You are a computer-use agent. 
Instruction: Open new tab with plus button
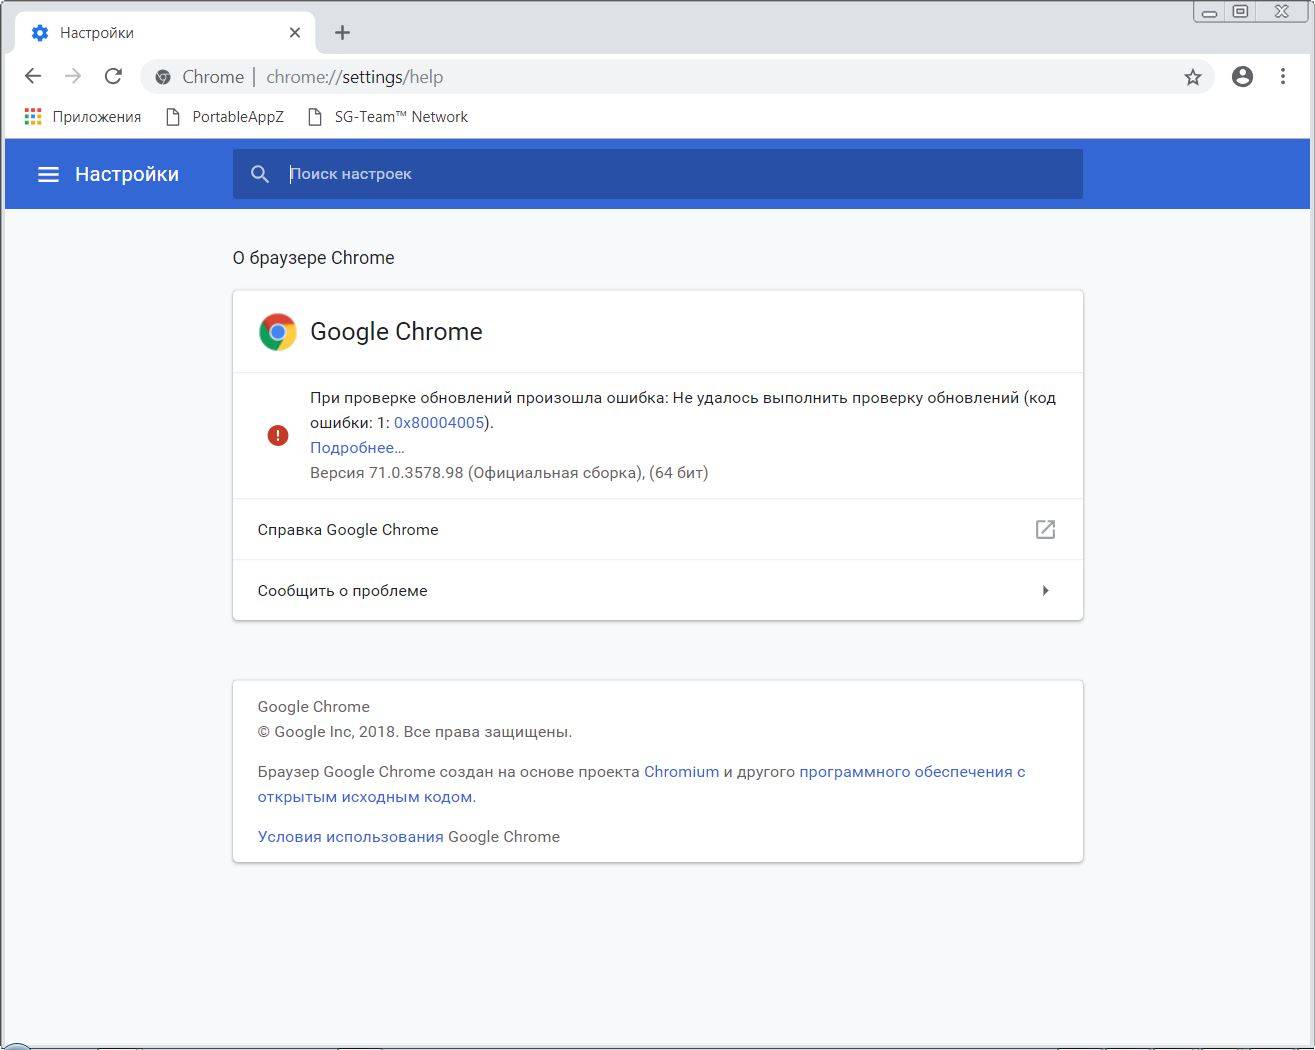(x=342, y=33)
